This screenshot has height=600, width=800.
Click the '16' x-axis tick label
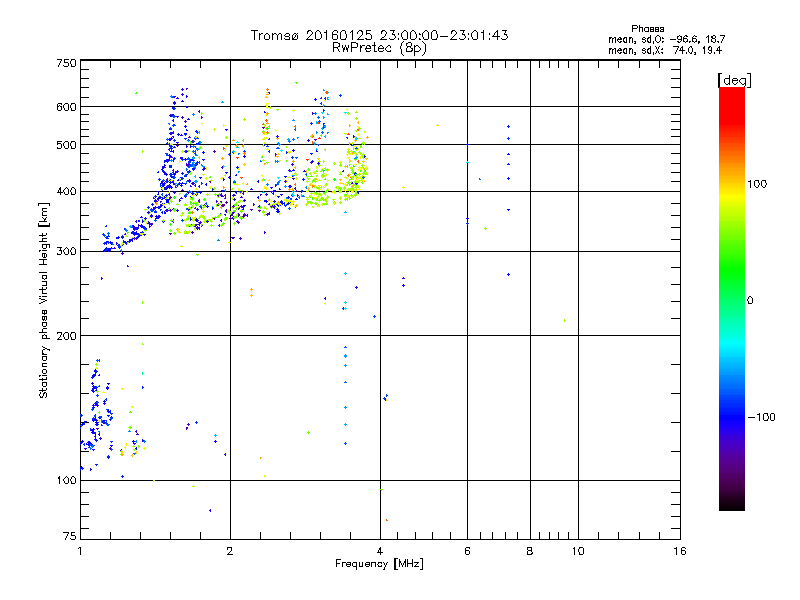point(680,551)
